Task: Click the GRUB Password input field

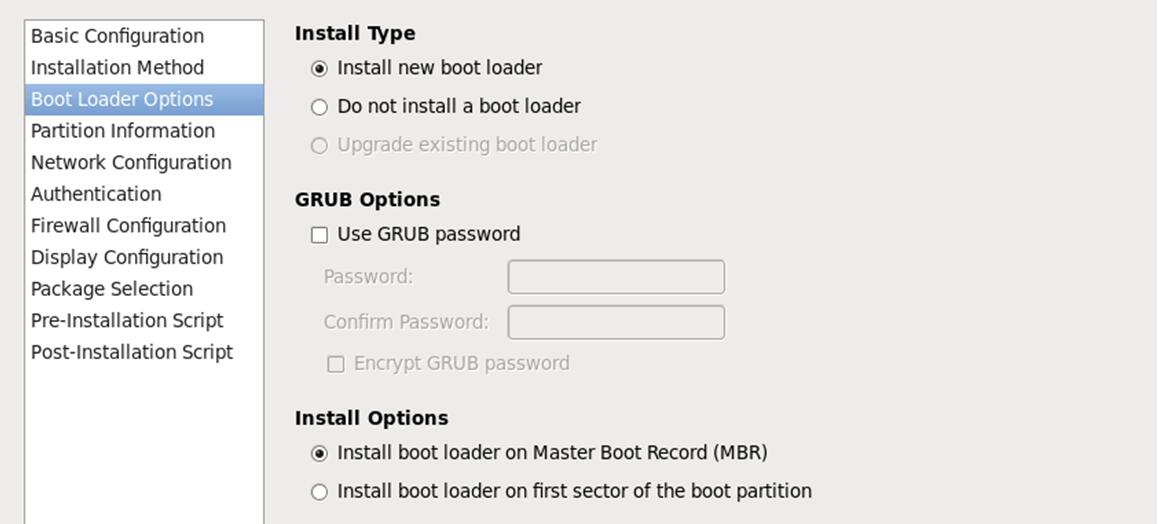Action: [x=616, y=277]
